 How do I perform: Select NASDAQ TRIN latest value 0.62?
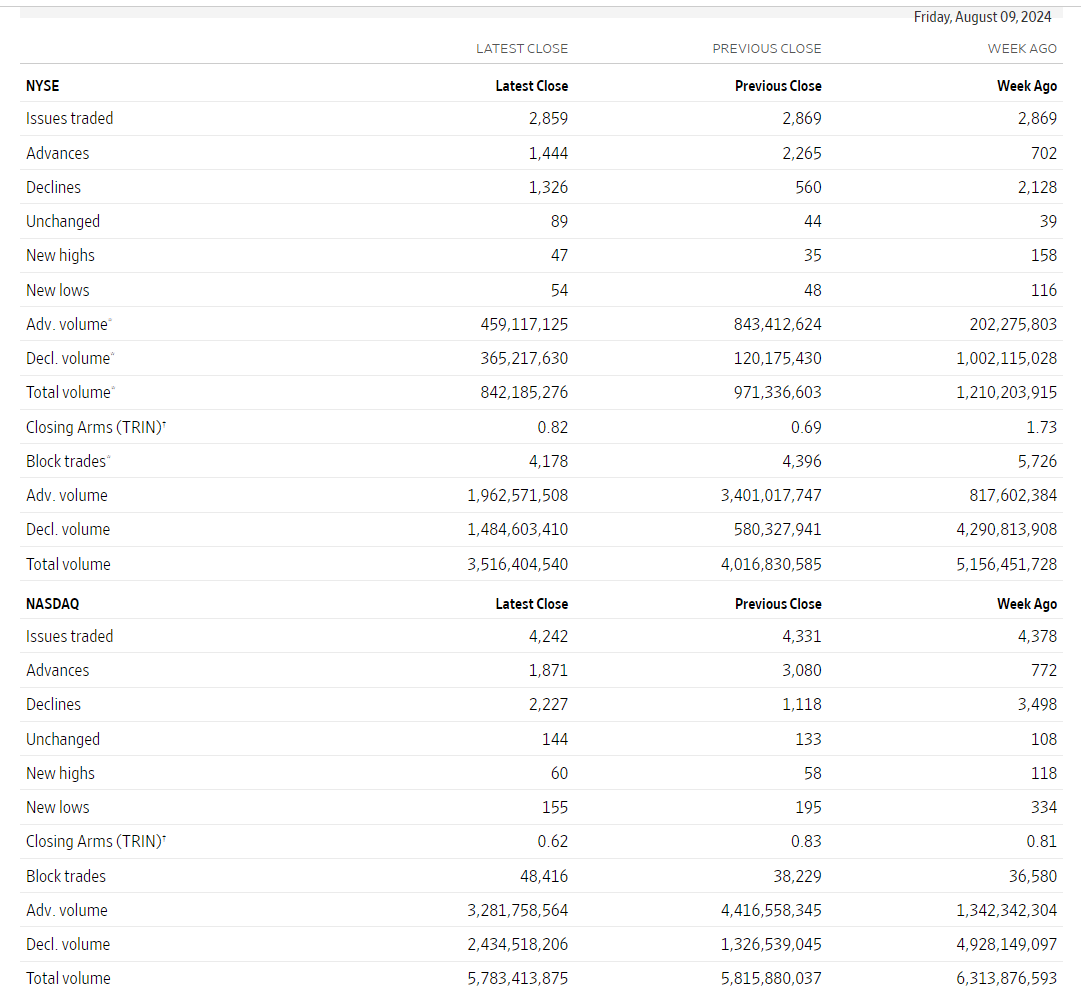click(x=553, y=842)
